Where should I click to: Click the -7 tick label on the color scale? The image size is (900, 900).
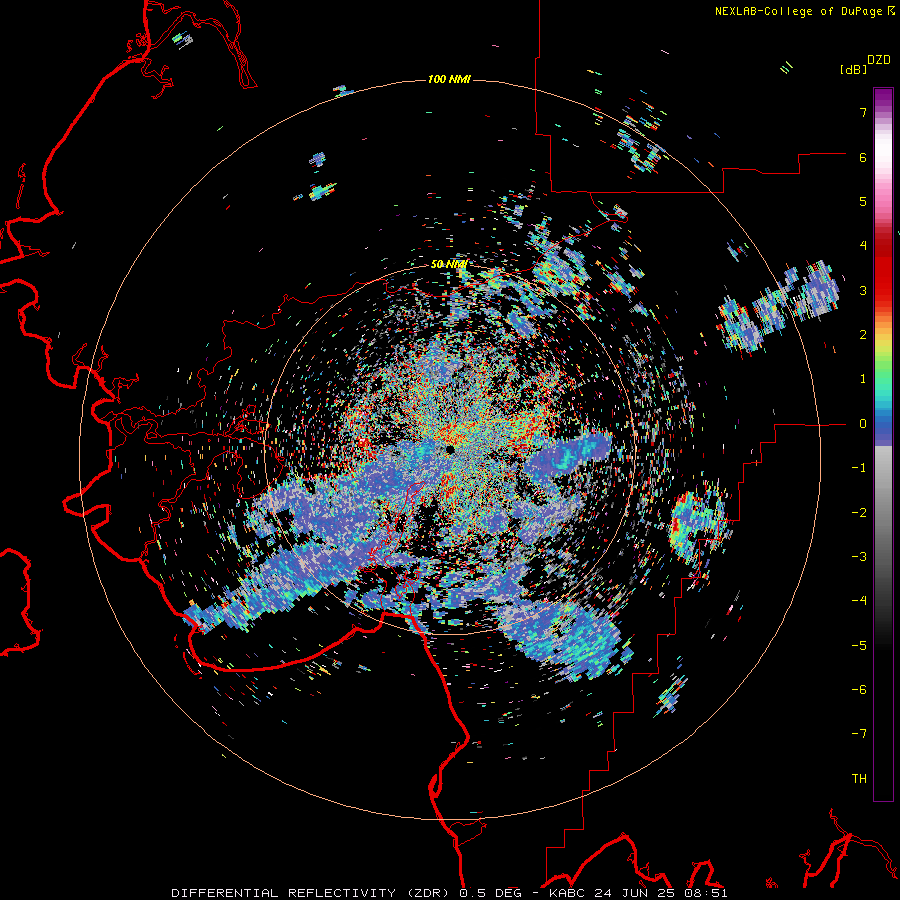[x=859, y=734]
